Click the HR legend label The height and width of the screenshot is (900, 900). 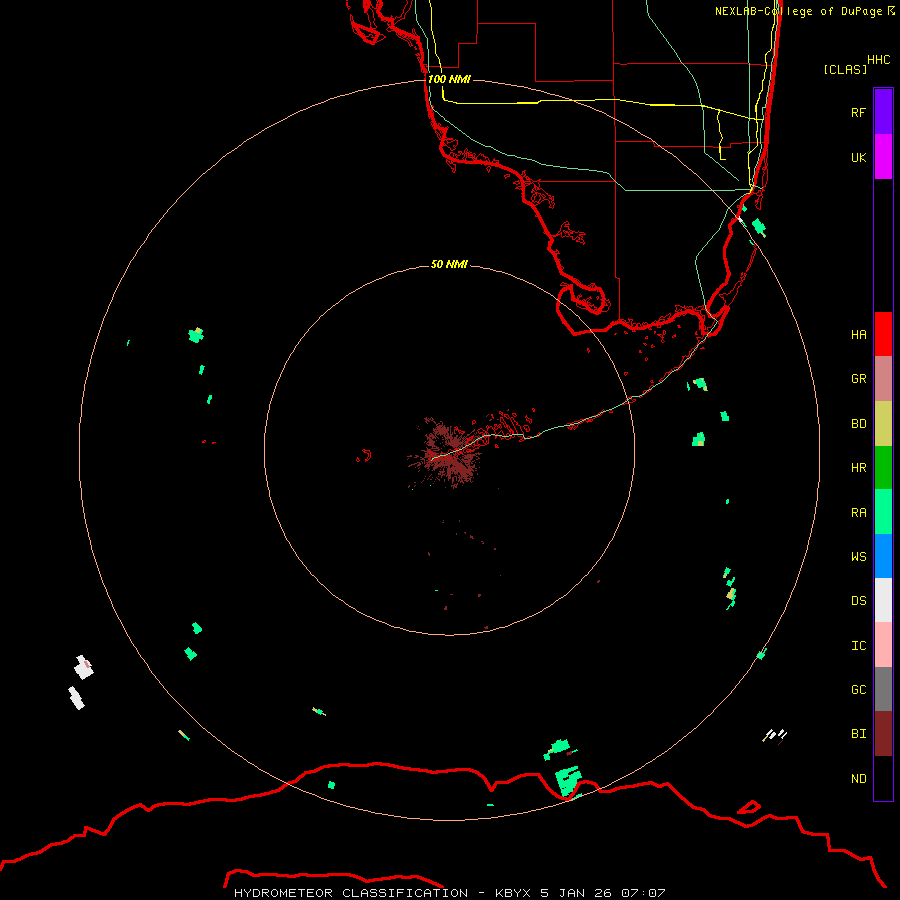[858, 468]
